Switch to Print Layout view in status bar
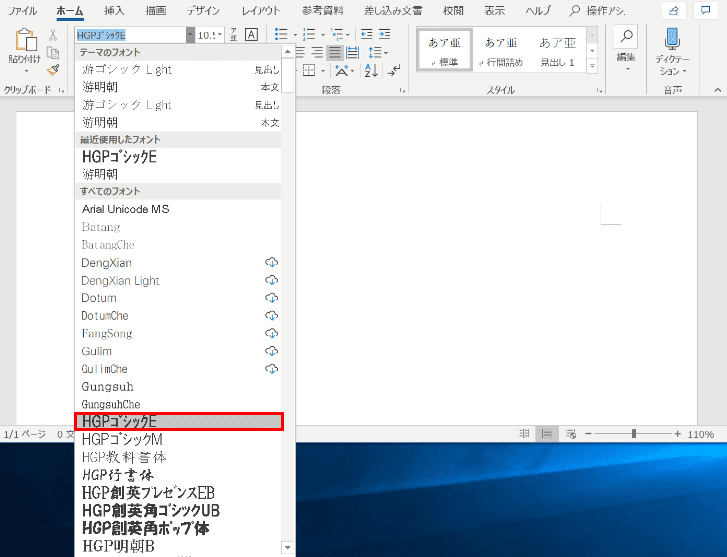 click(x=547, y=434)
